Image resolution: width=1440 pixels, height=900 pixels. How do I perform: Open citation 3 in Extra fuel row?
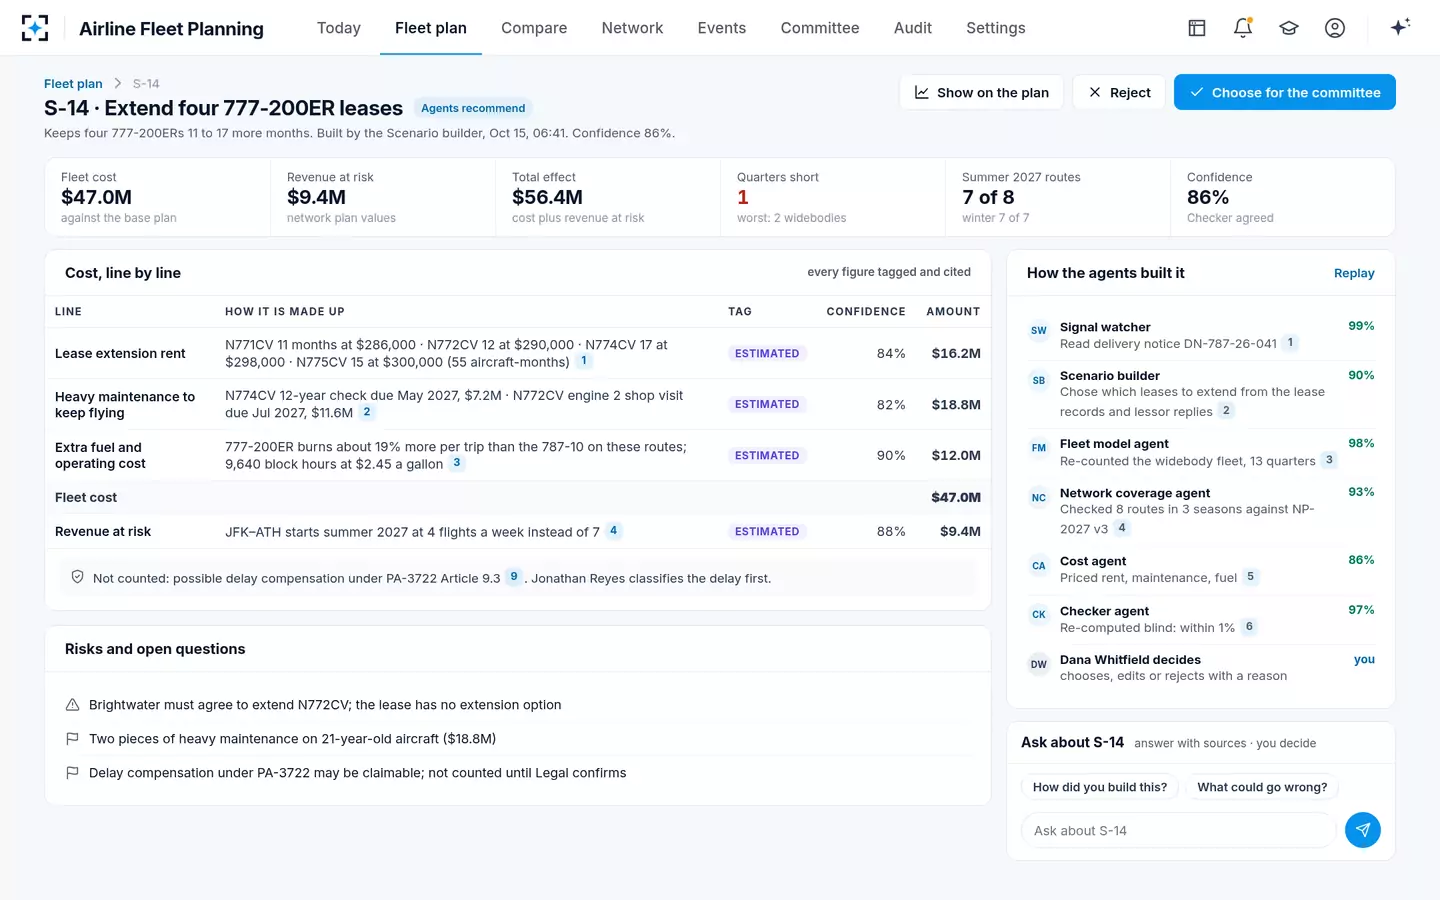457,463
